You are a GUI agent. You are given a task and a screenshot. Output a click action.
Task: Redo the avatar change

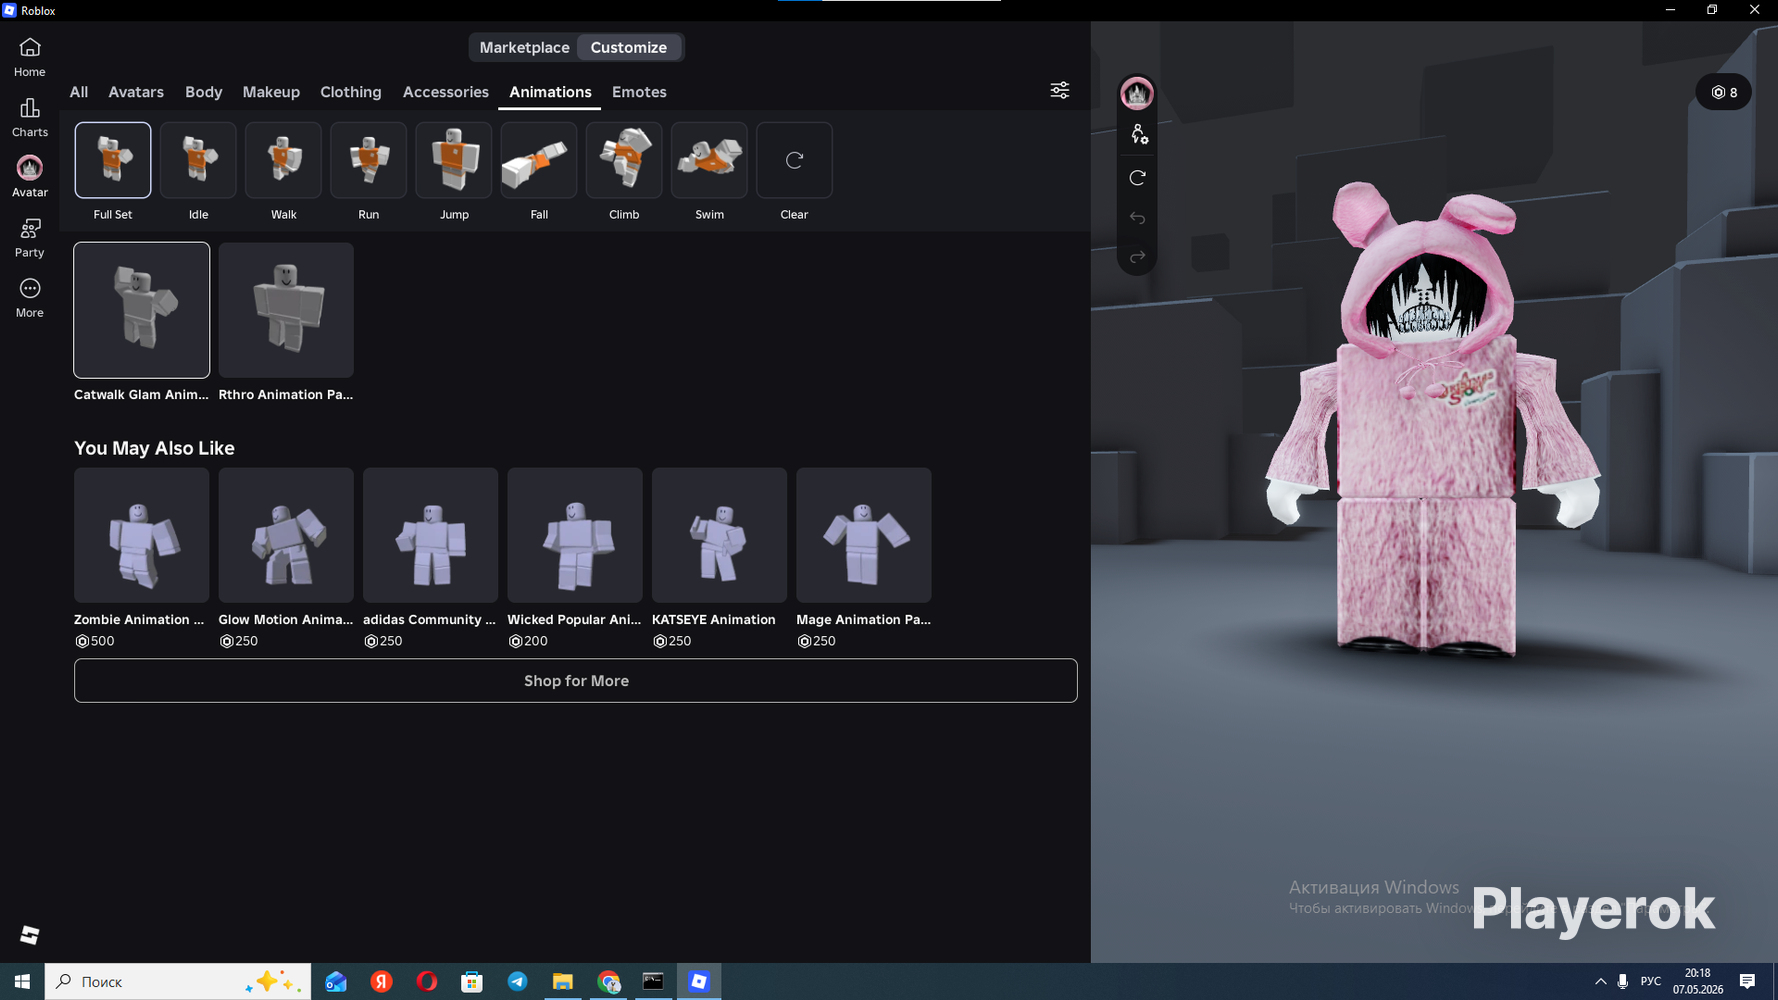1138,257
